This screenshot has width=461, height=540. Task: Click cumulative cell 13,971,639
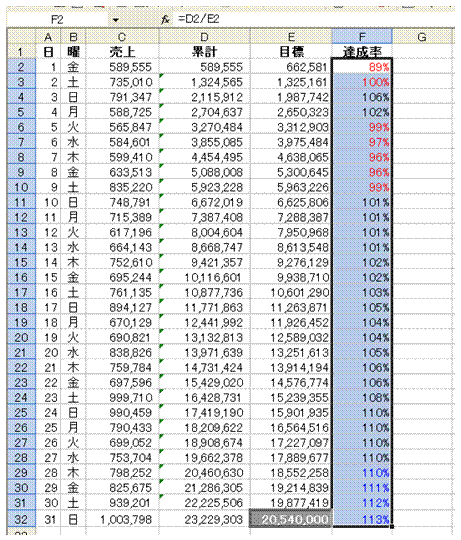tap(205, 352)
